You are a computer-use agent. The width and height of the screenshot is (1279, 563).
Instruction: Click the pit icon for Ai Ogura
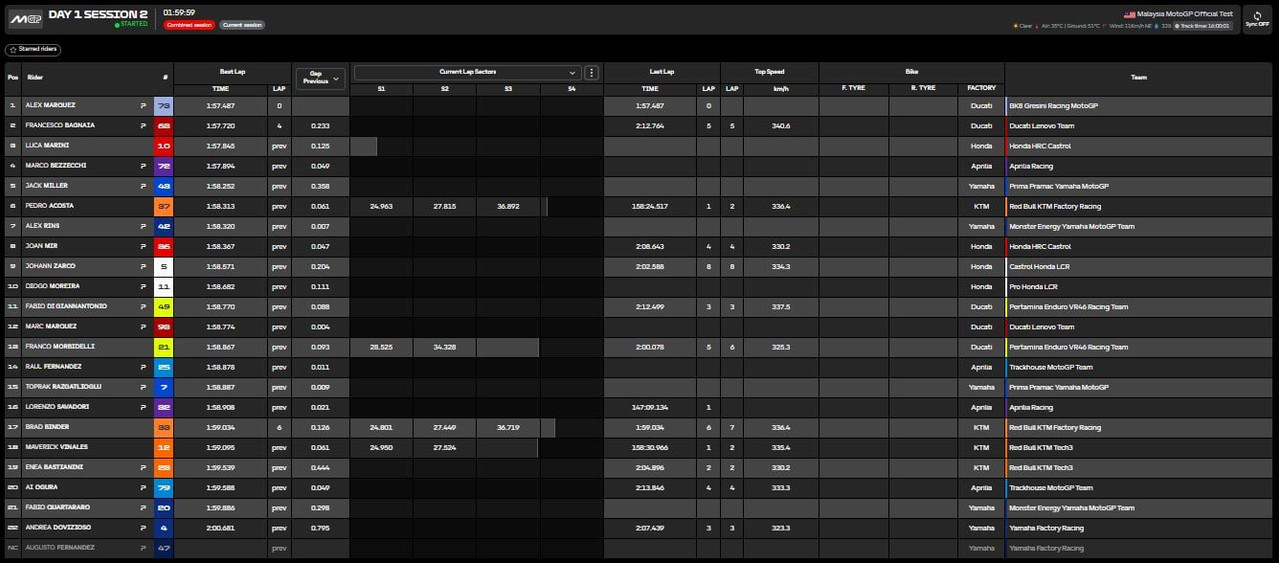click(x=142, y=487)
